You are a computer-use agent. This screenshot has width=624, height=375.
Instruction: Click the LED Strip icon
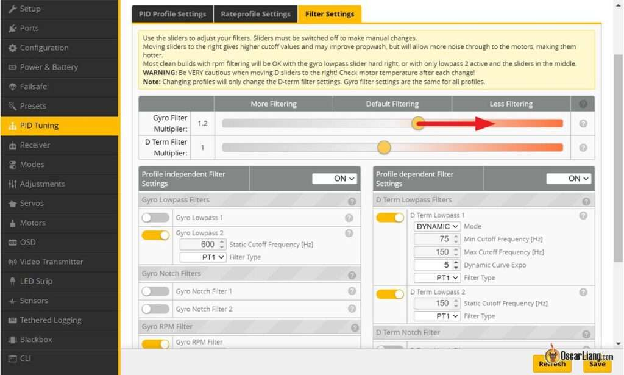(x=12, y=281)
